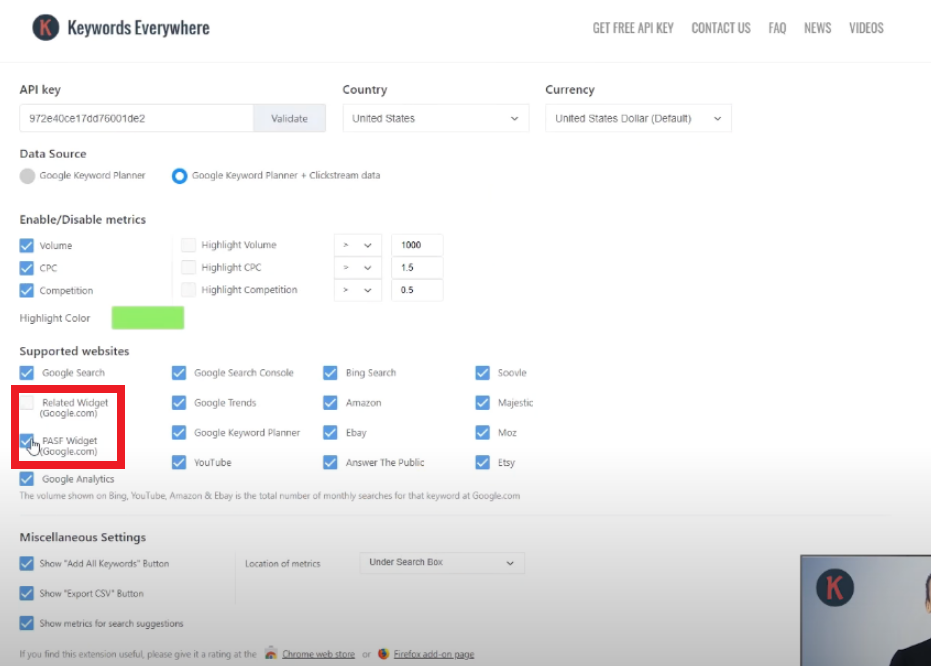This screenshot has height=666, width=931.
Task: Toggle Bing Search checkbox
Action: point(330,373)
